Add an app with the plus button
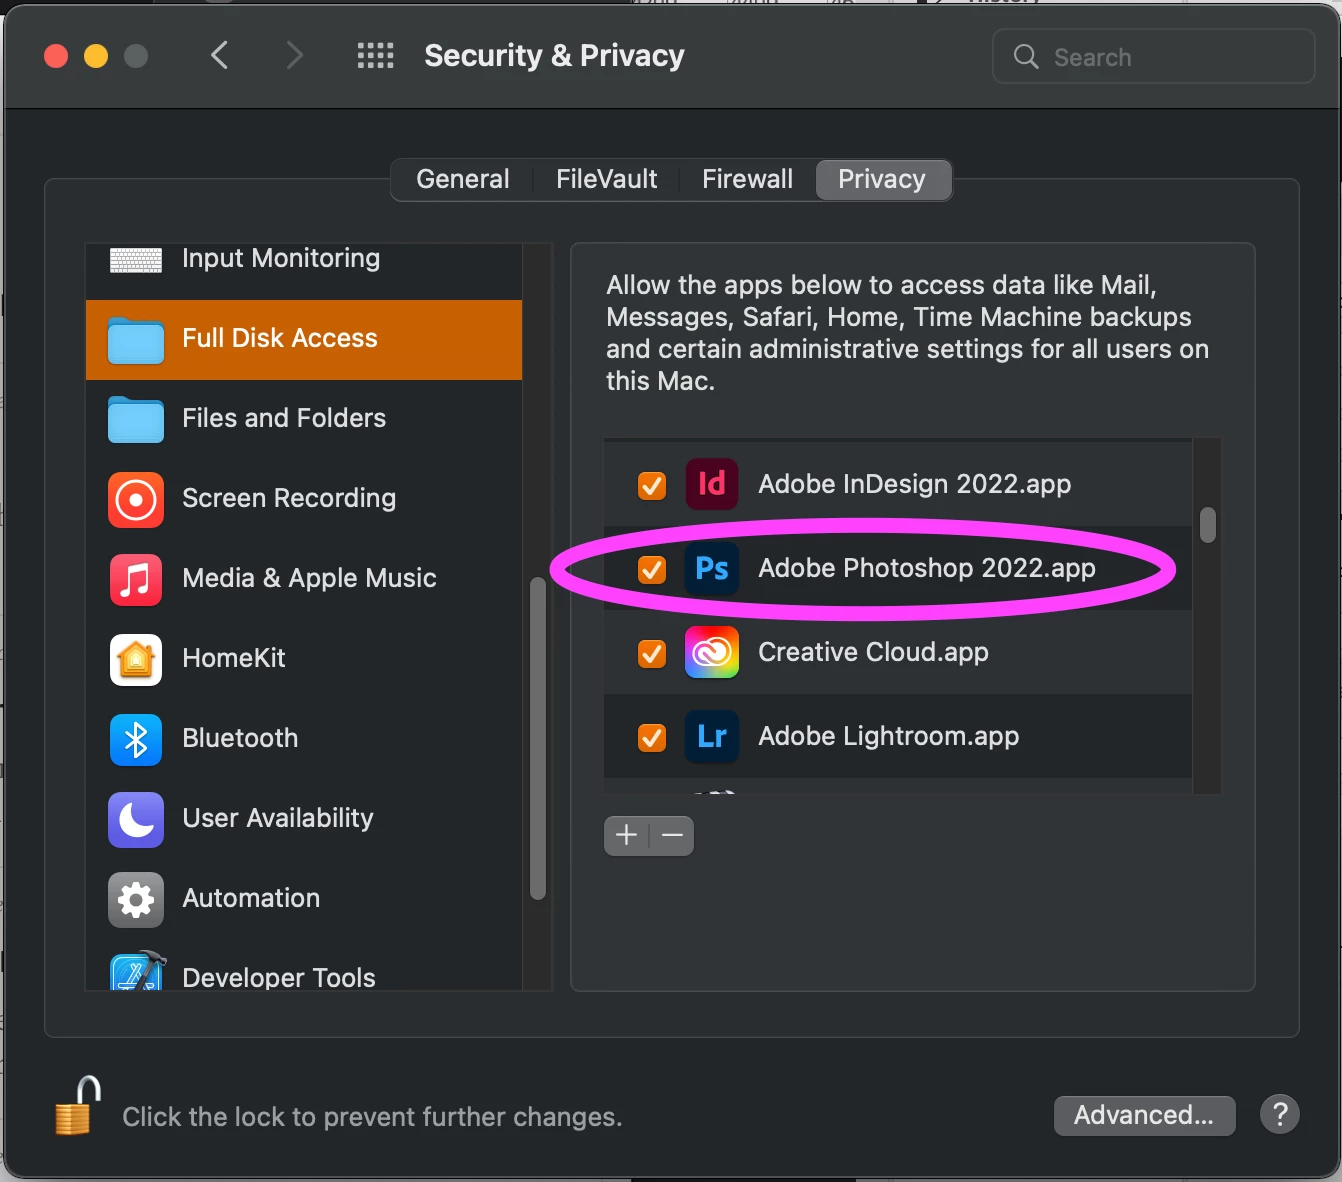The height and width of the screenshot is (1182, 1342). 627,835
